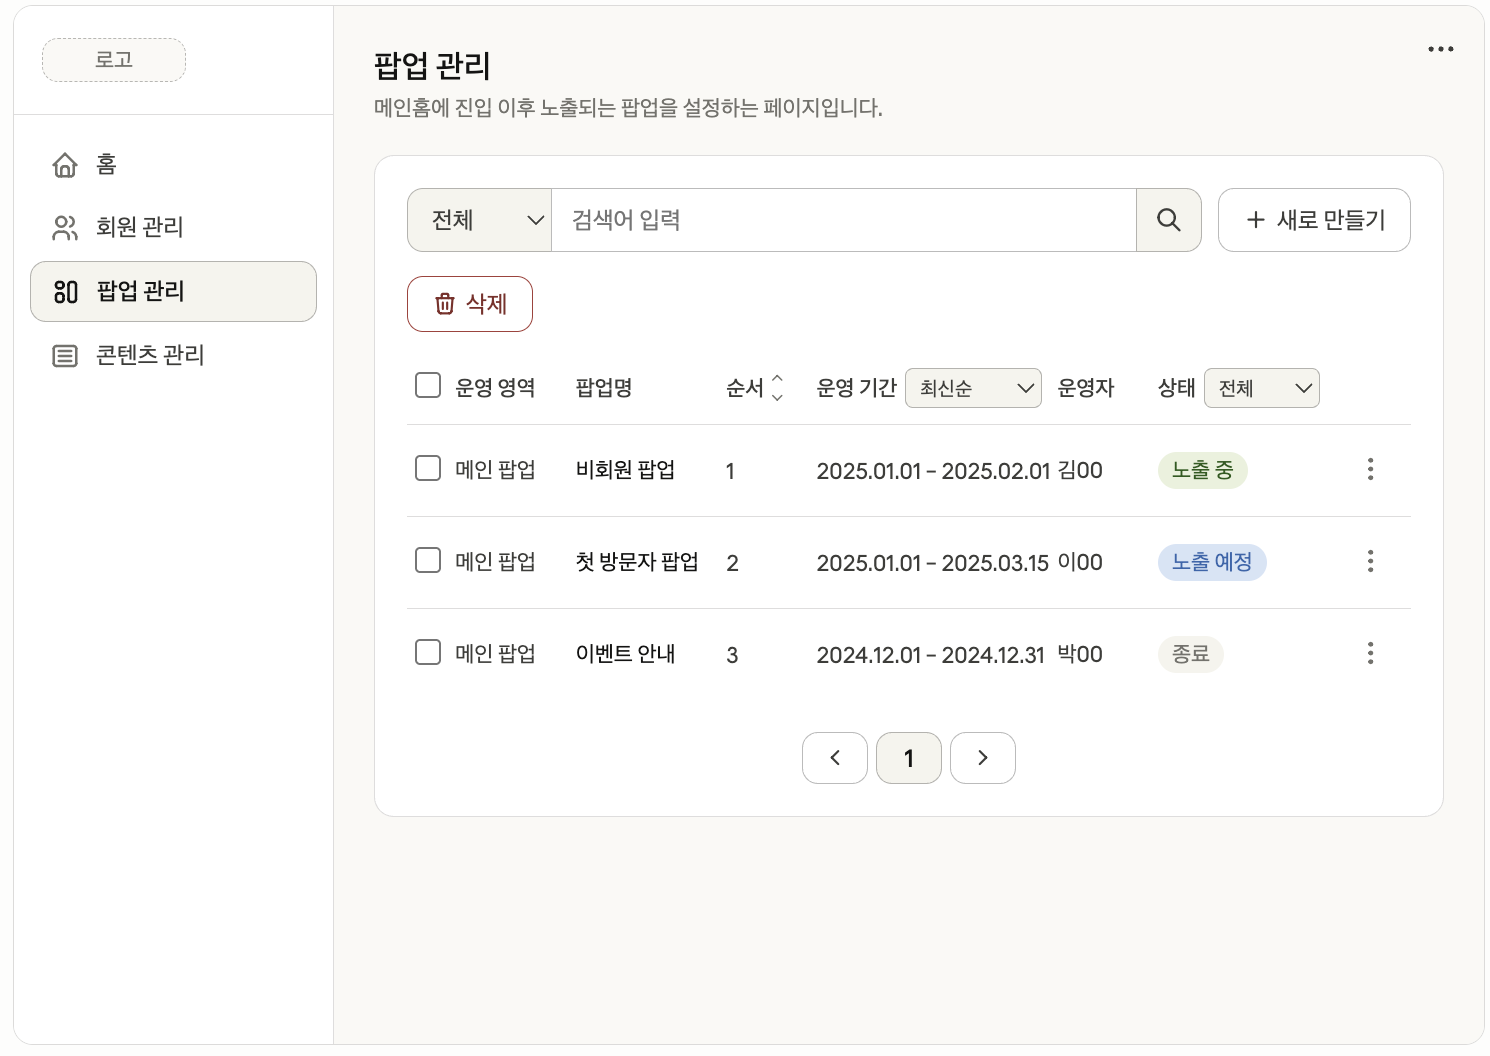Click operator name 박00
Screen dimensions: 1490x1056
coord(1080,654)
